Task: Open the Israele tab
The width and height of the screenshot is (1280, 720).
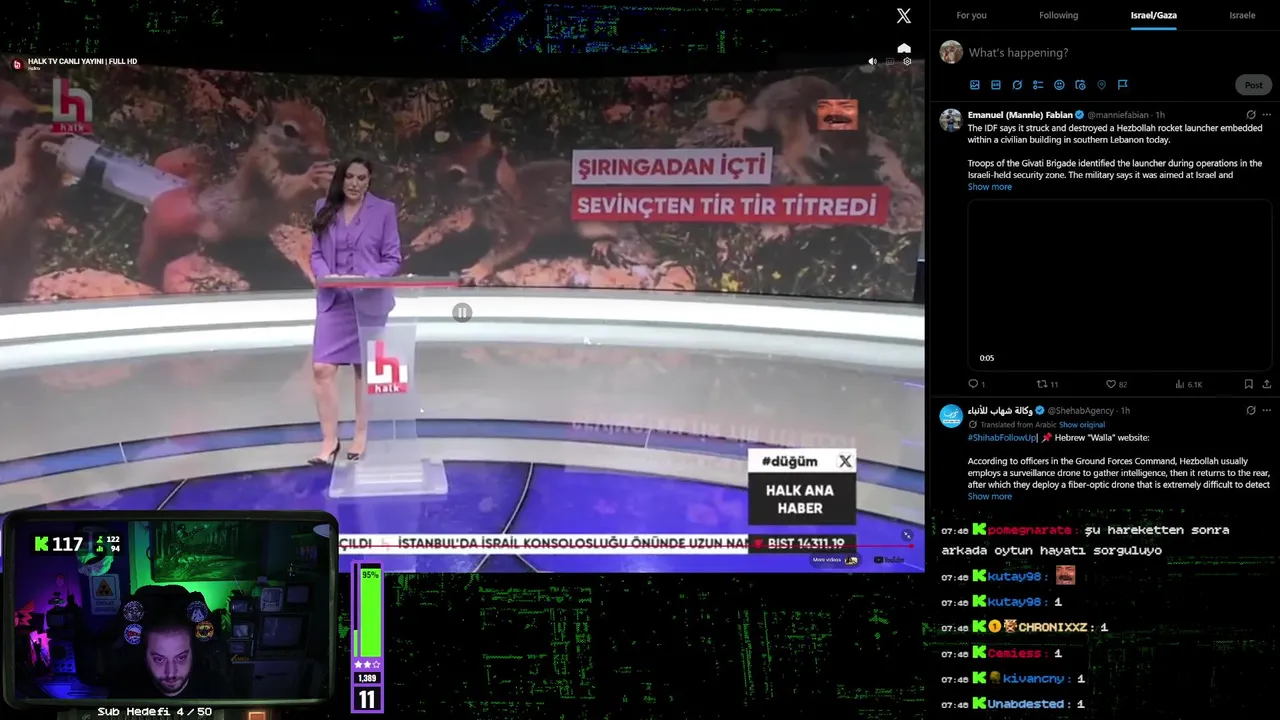Action: (x=1242, y=15)
